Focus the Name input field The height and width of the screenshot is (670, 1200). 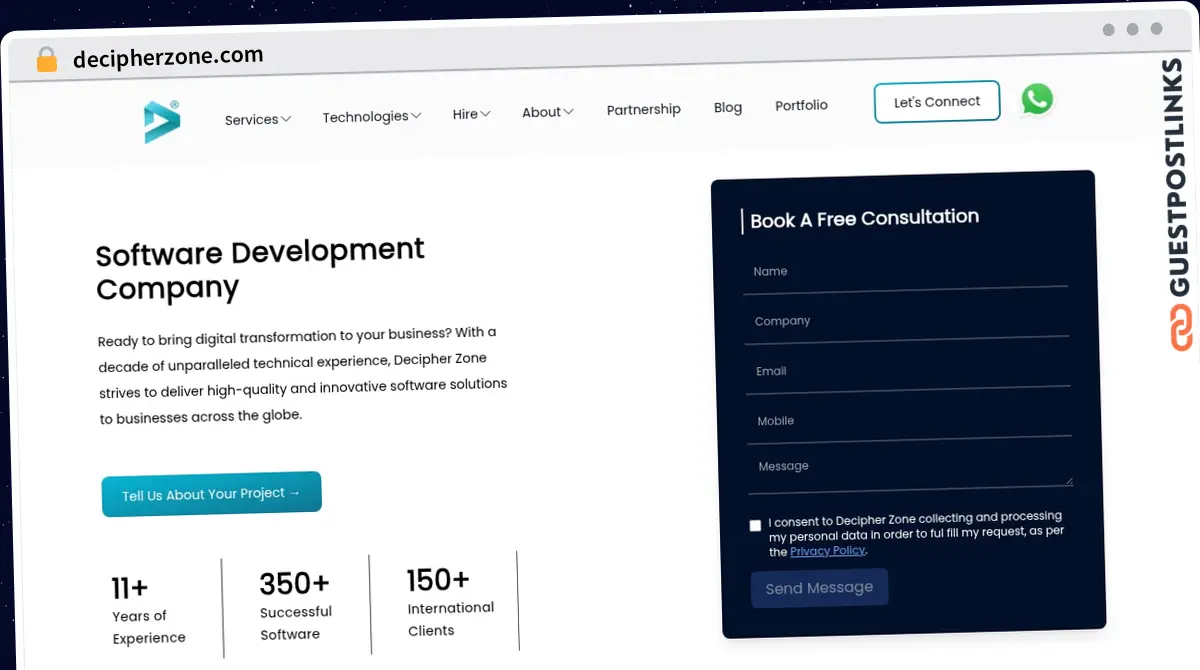point(905,273)
